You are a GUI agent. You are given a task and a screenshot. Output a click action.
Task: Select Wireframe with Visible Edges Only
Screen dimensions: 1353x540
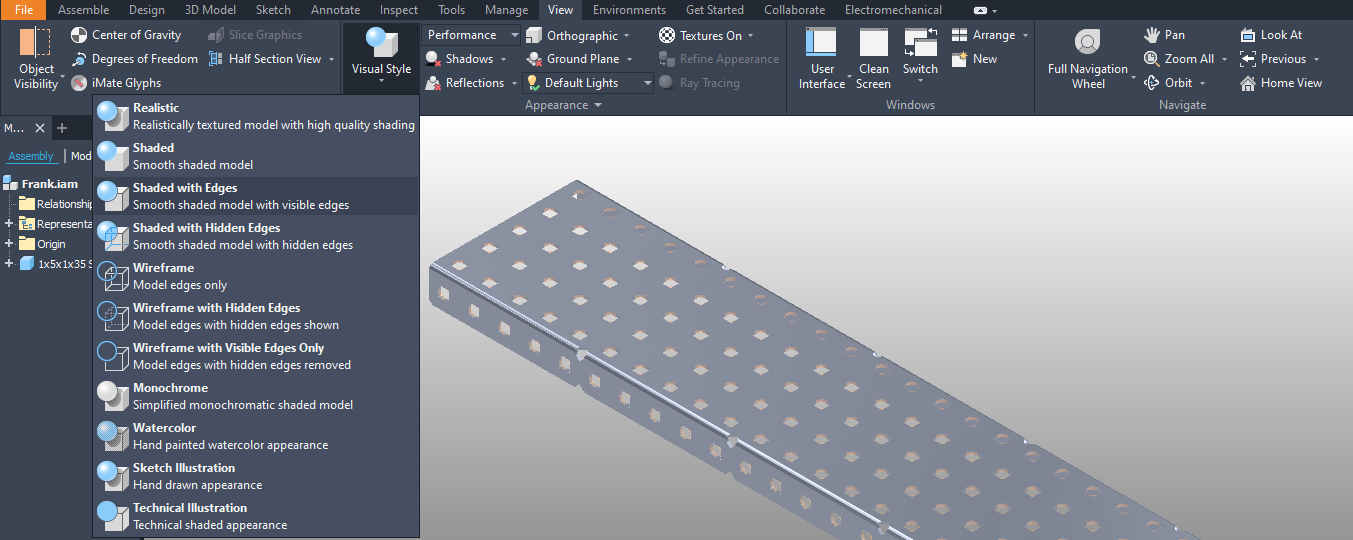256,356
